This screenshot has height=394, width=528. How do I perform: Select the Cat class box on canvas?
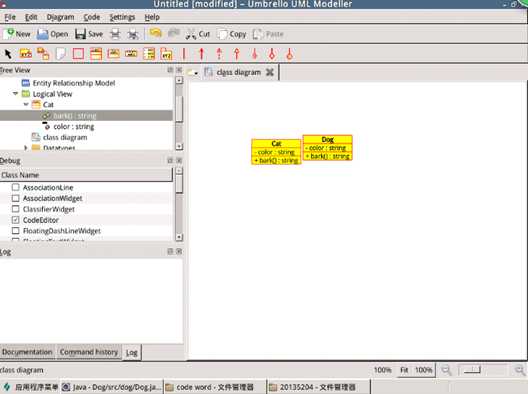(x=276, y=152)
